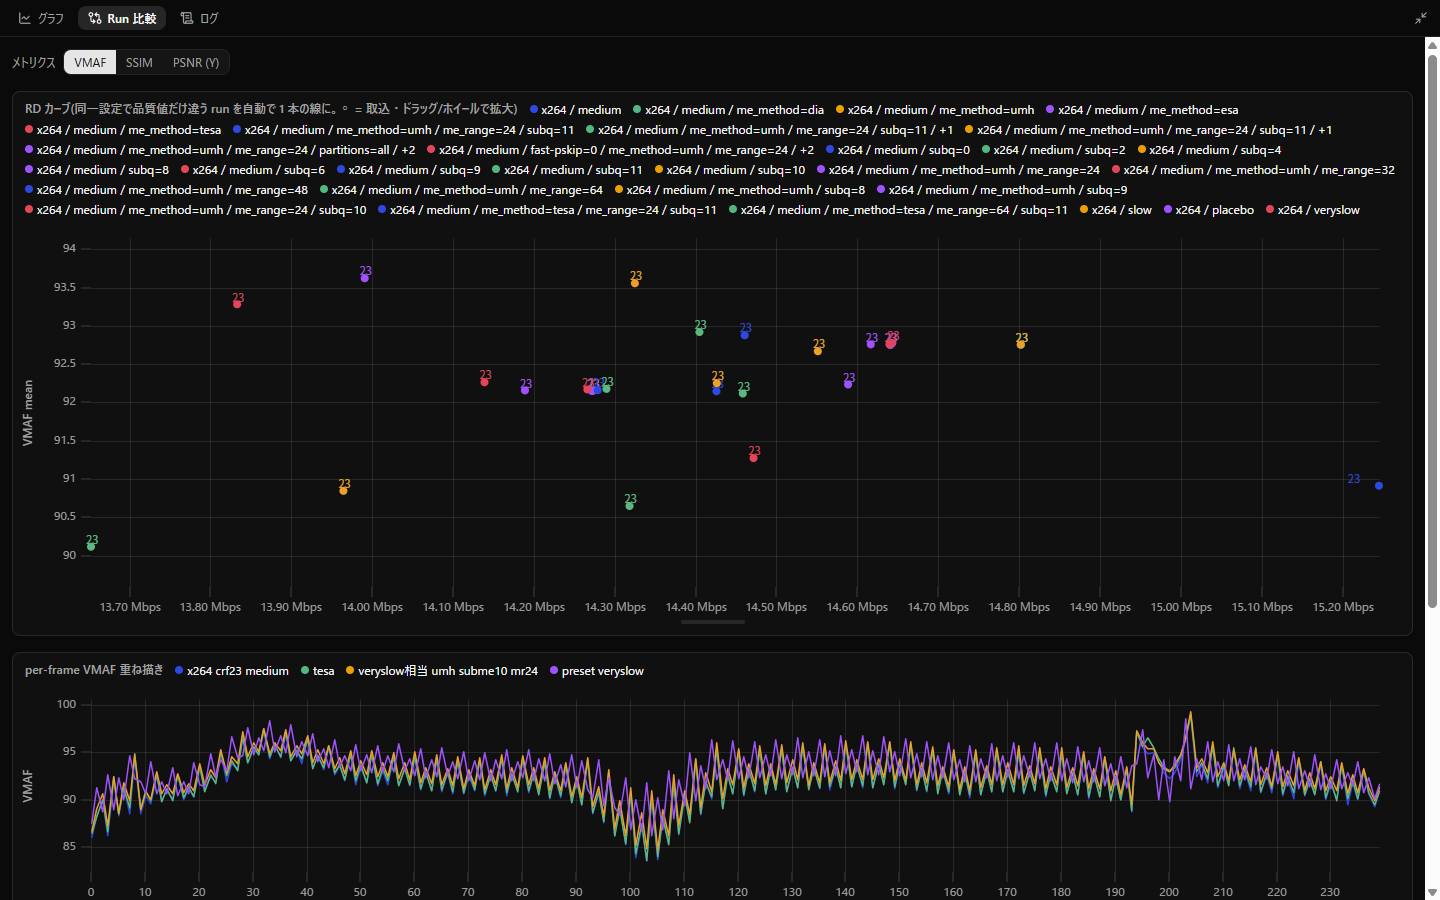Screen dimensions: 1440x900
Task: Toggle the 'me_method=tesa / me_range=64 / subq=11' series
Action: pyautogui.click(x=898, y=210)
